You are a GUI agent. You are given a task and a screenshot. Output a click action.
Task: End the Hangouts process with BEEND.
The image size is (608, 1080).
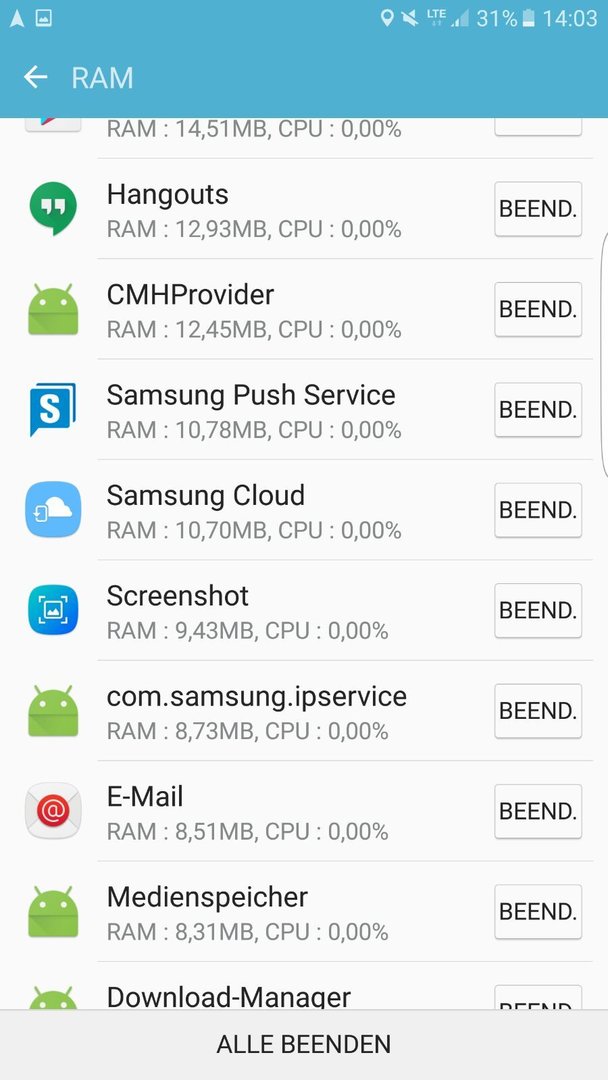coord(538,209)
